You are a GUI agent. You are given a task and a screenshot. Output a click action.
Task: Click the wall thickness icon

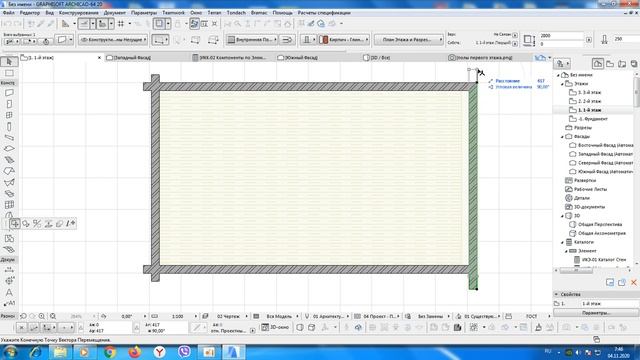(x=604, y=40)
